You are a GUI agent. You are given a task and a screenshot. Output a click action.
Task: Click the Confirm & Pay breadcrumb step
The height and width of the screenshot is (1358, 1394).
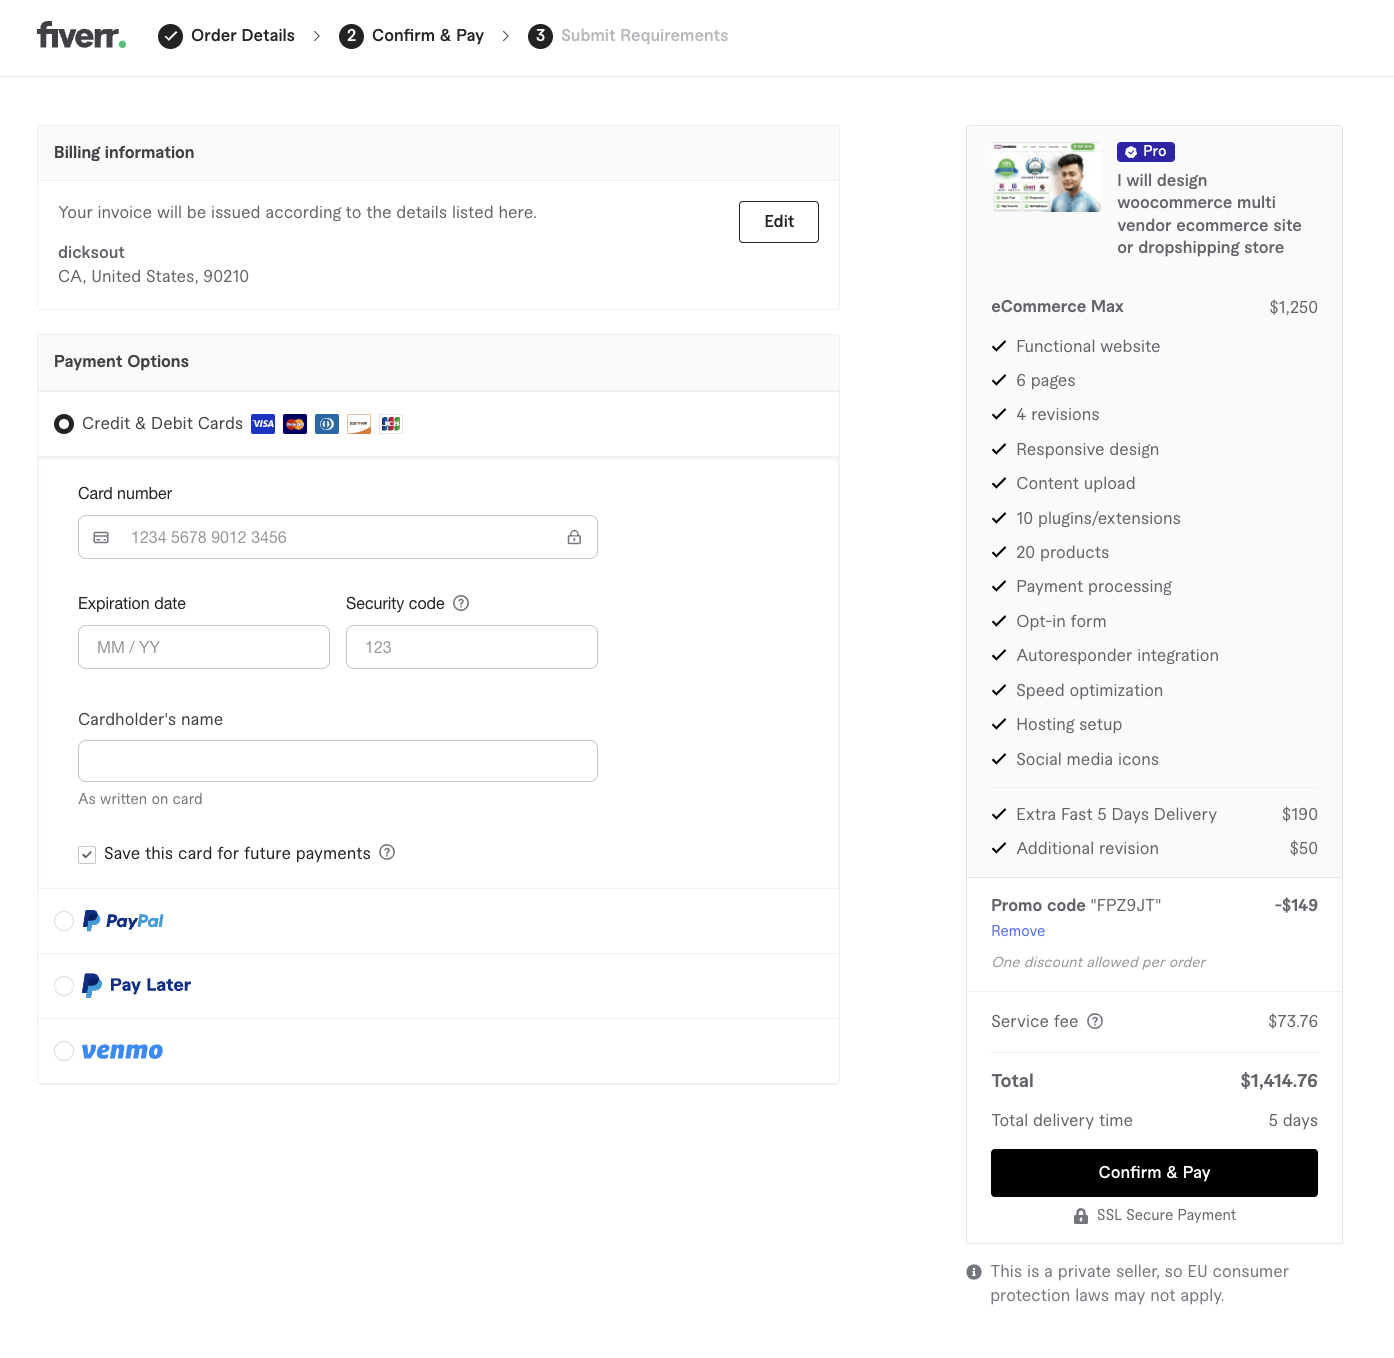[x=412, y=36]
